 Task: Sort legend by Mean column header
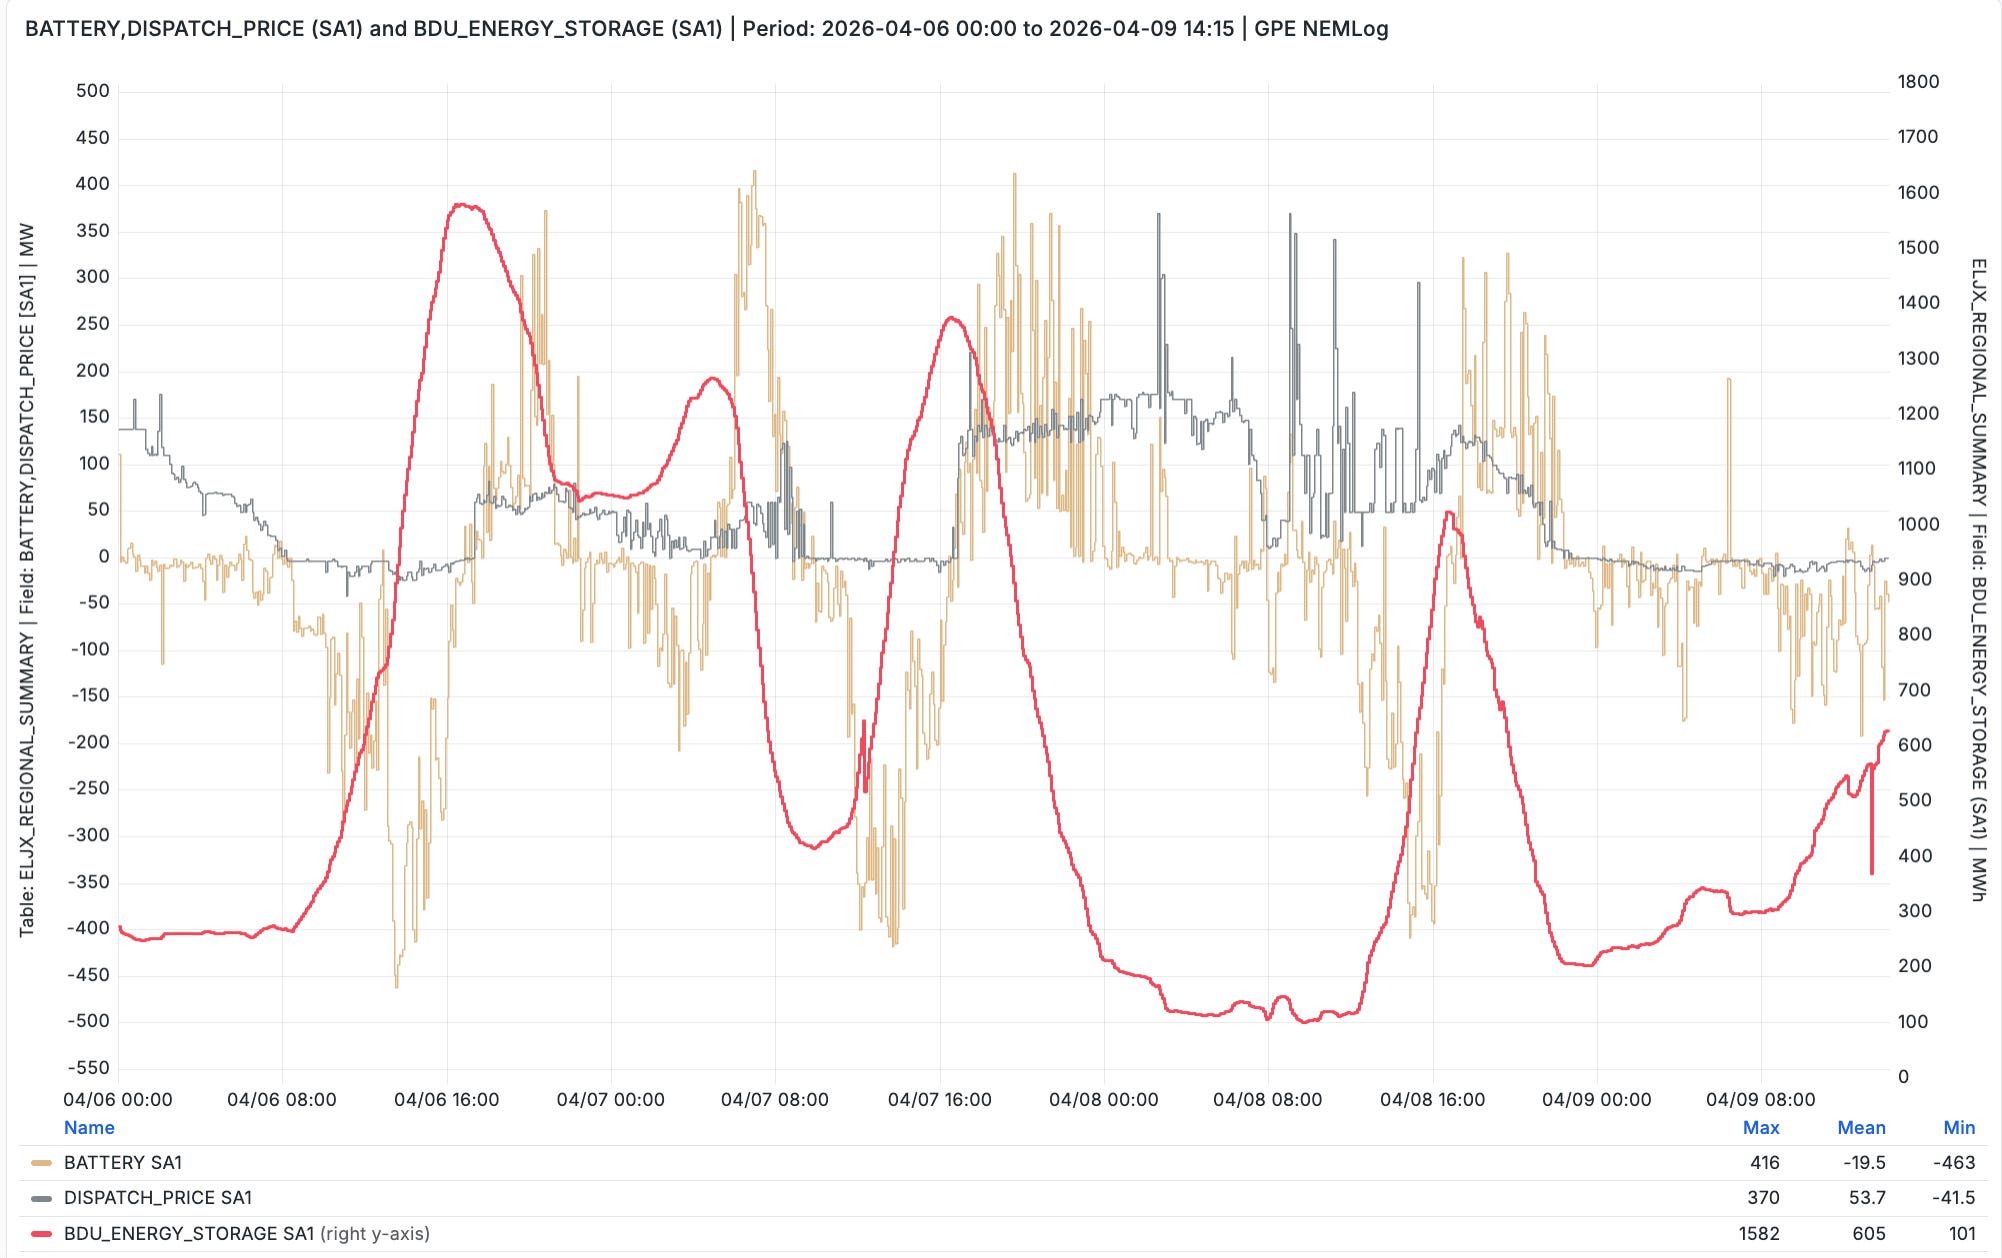pos(1860,1128)
